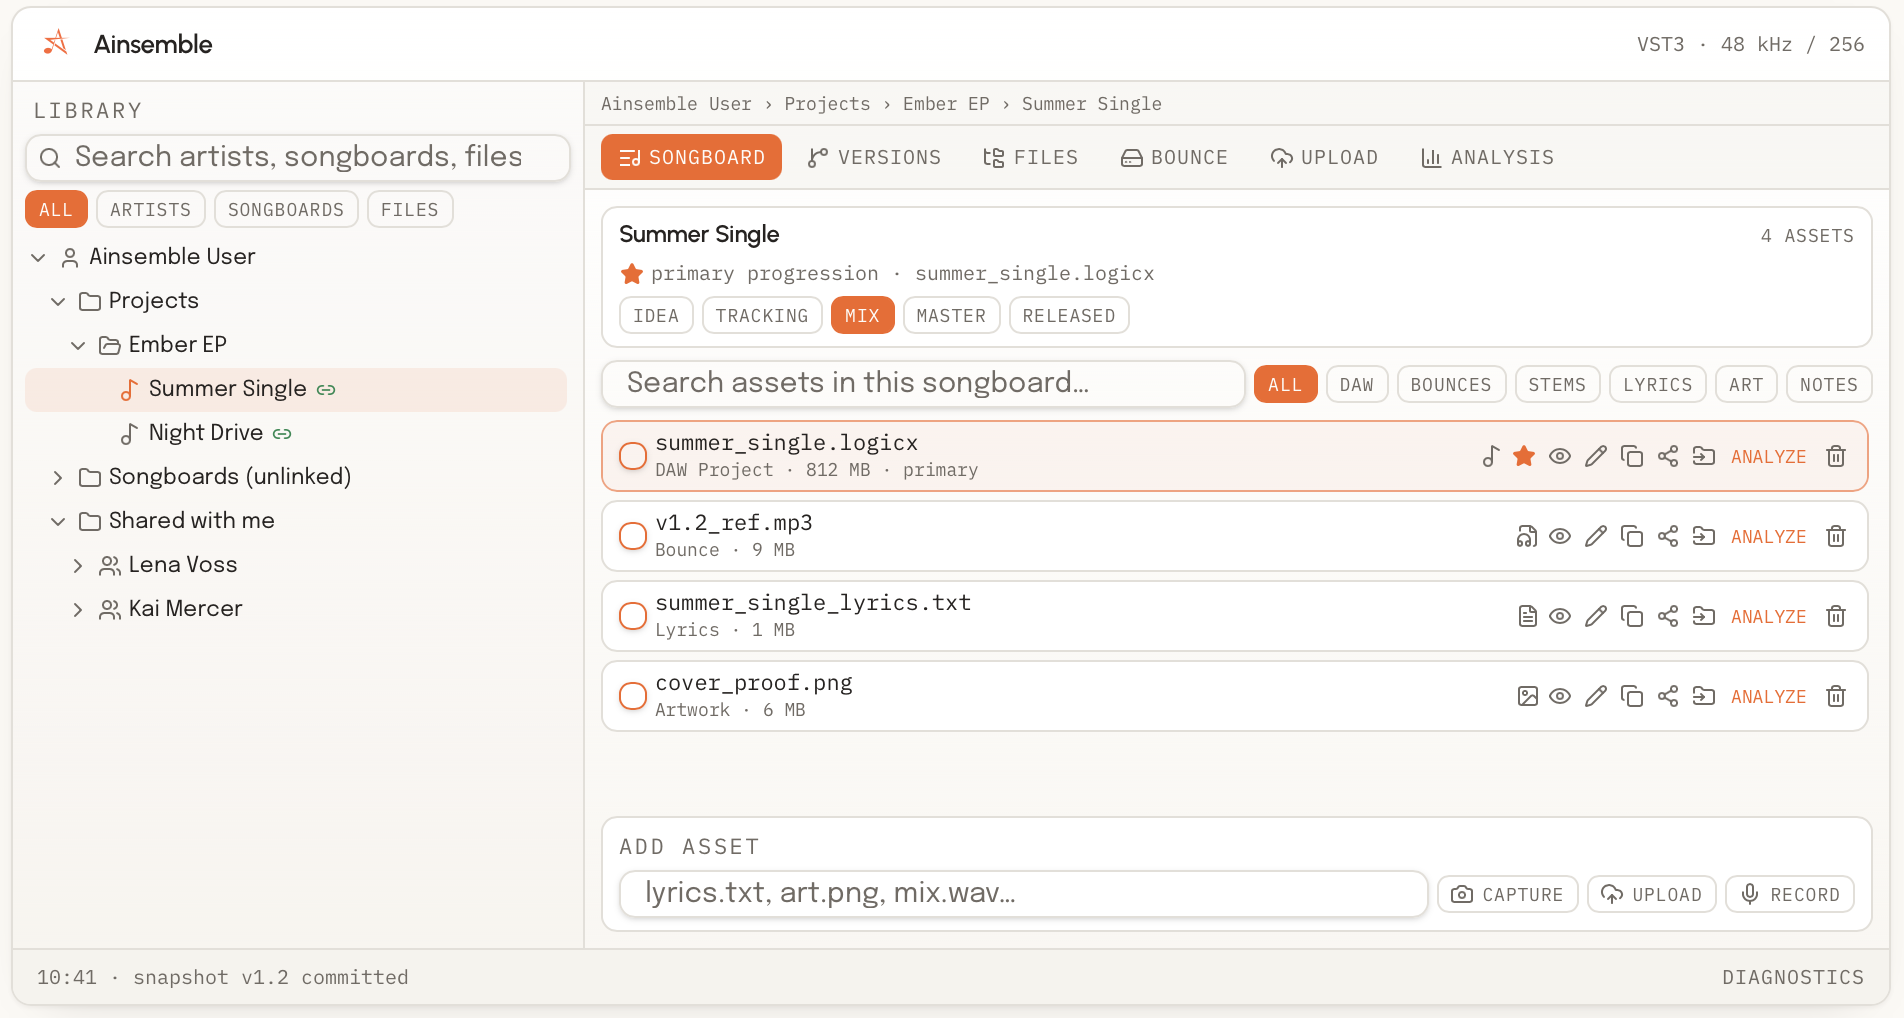
Task: Filter assets by Stems
Action: coord(1557,385)
